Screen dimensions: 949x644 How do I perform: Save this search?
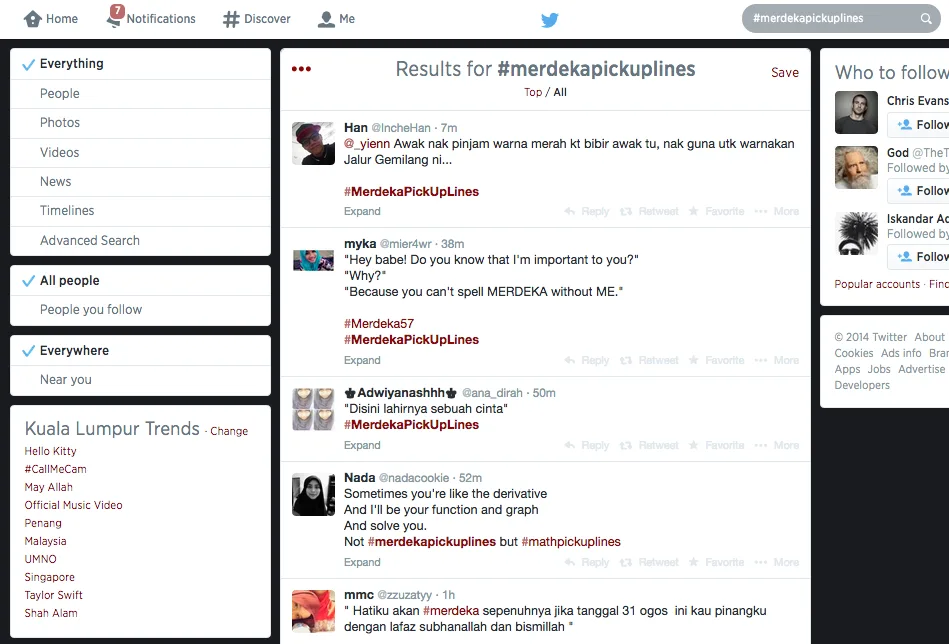pyautogui.click(x=784, y=73)
